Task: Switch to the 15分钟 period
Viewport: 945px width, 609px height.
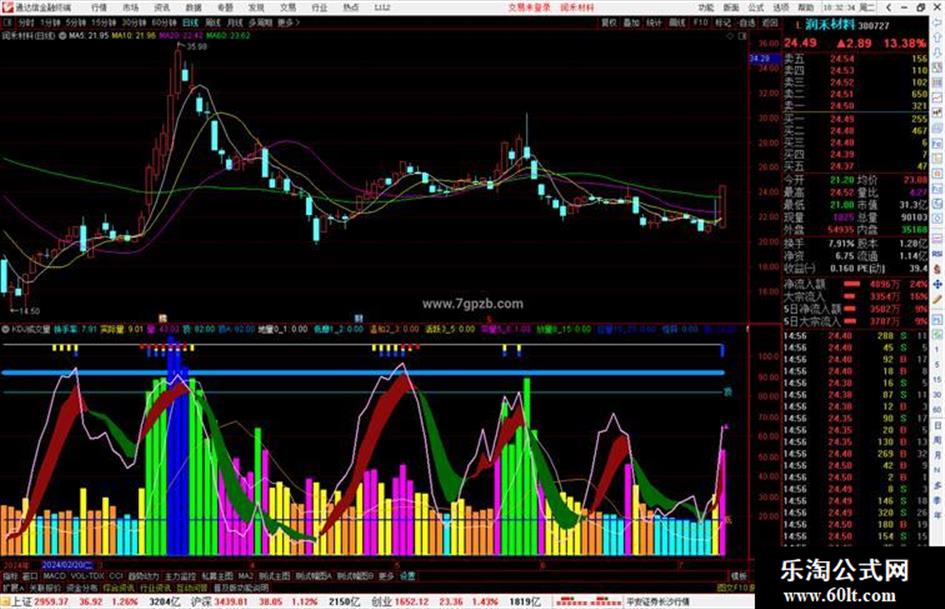Action: coord(104,22)
